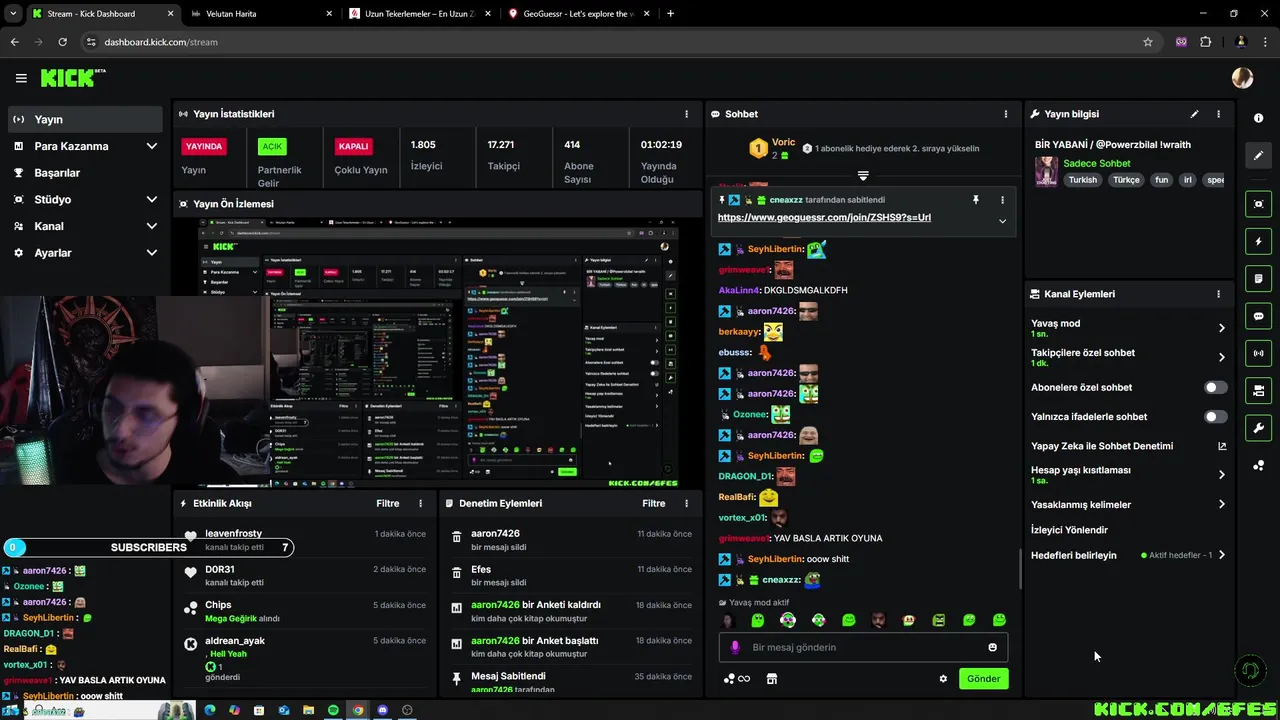
Task: Click the Chrome extensions puzzle icon
Action: click(x=1205, y=42)
